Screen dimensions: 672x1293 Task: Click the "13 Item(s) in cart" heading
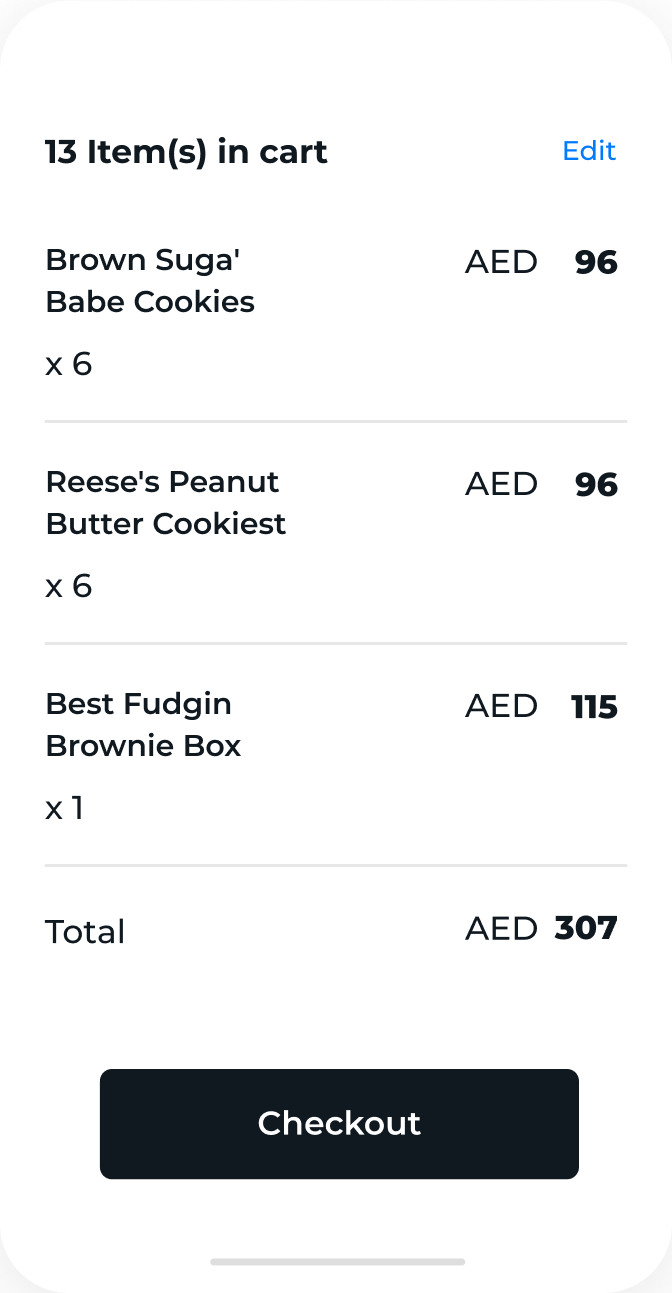pyautogui.click(x=186, y=152)
